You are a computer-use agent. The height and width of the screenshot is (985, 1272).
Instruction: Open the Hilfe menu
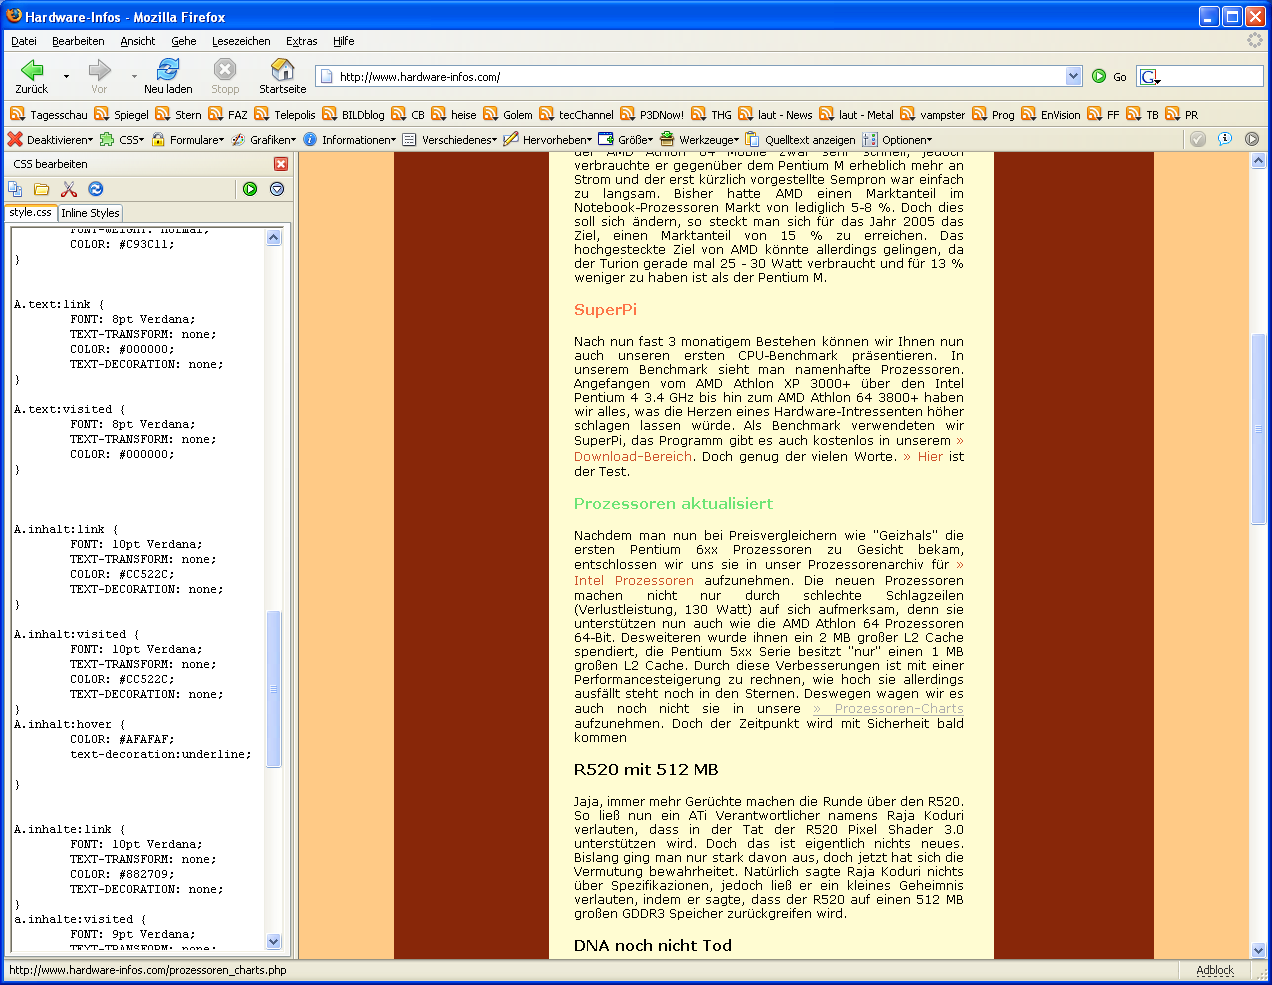pos(344,41)
